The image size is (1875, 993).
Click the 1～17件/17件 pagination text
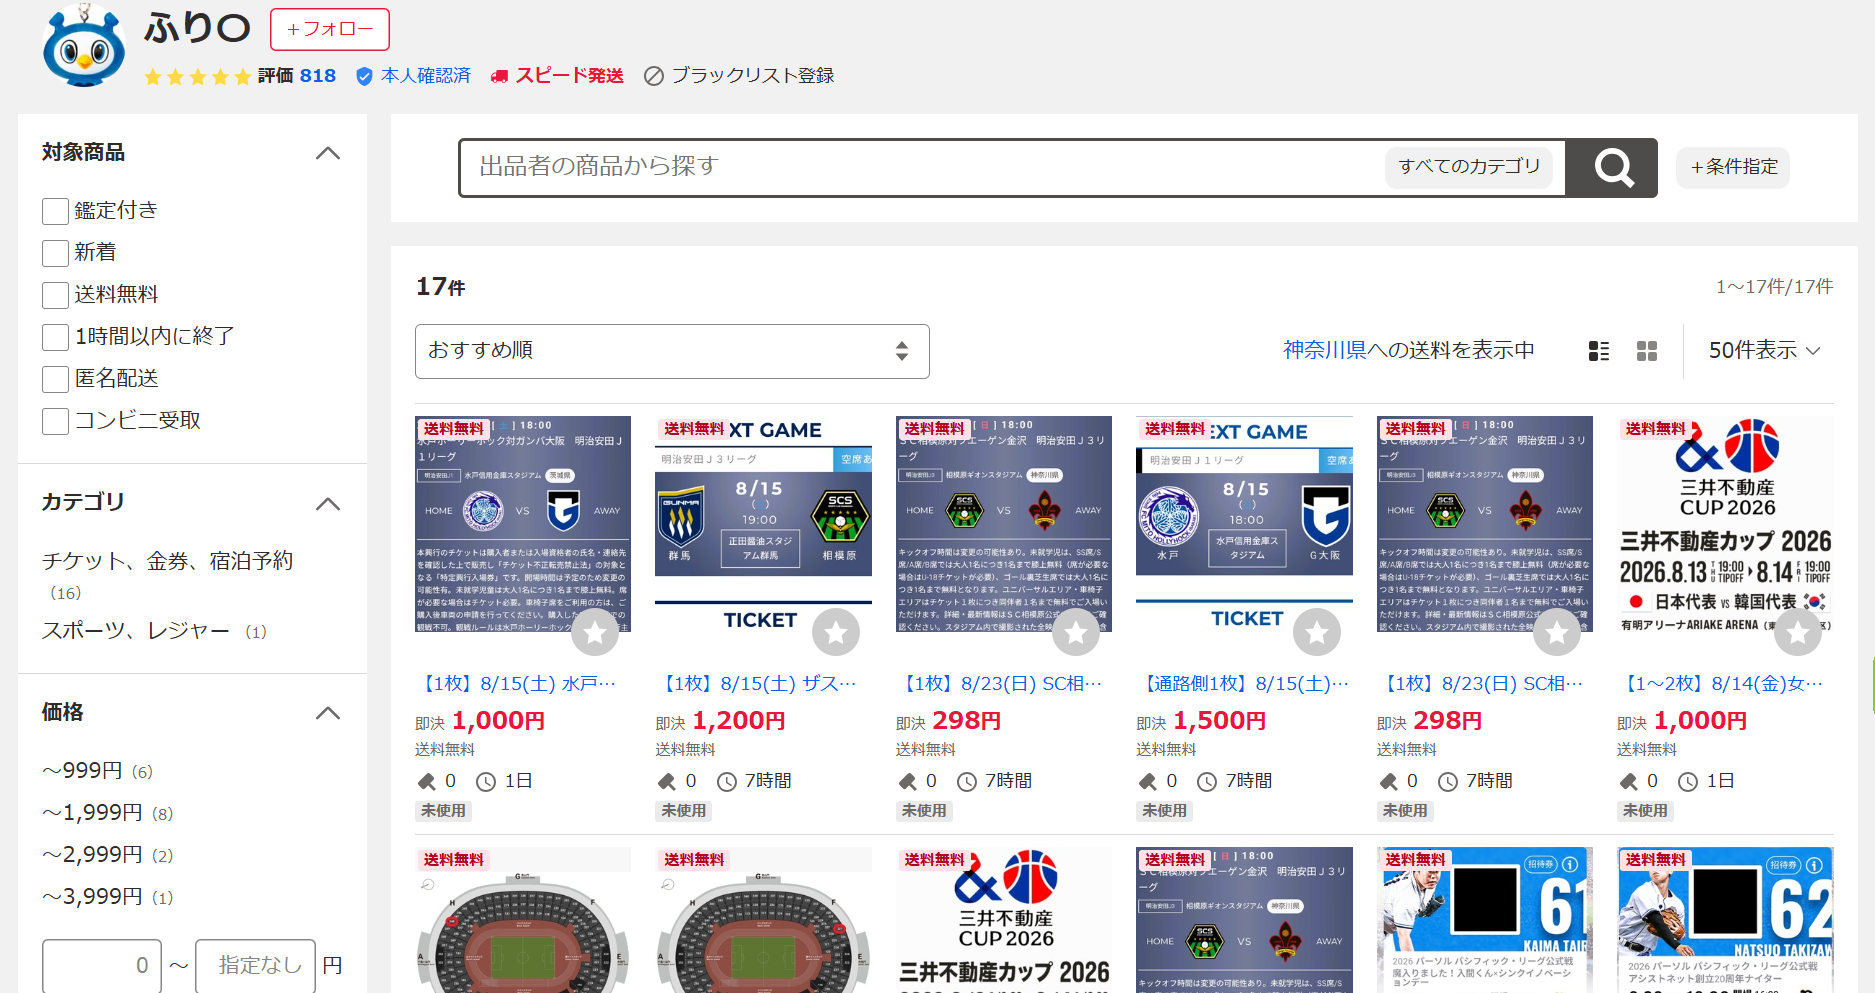coord(1774,287)
